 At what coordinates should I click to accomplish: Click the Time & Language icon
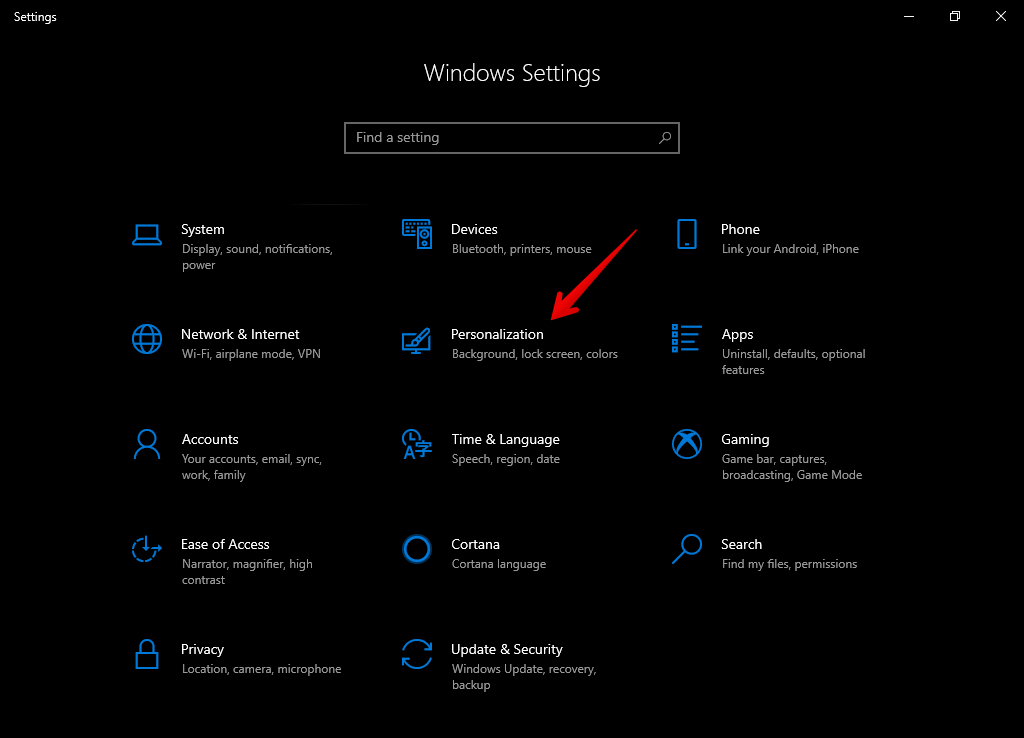click(417, 444)
